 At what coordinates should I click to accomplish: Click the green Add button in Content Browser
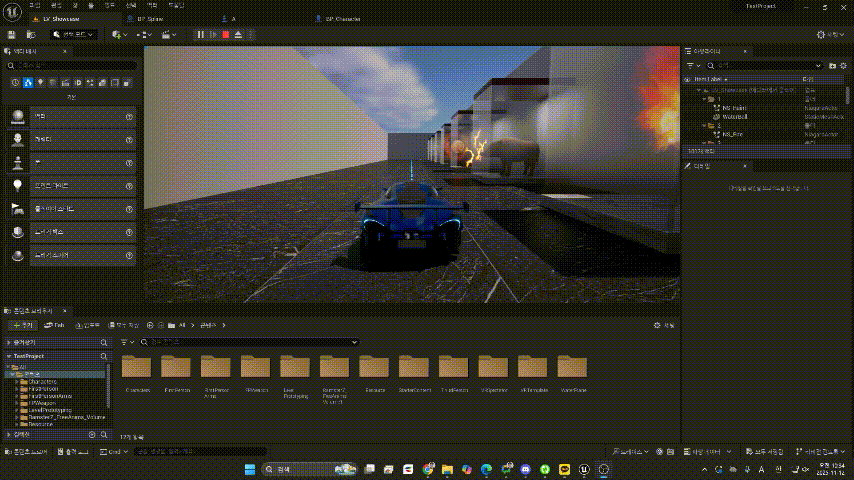point(23,325)
